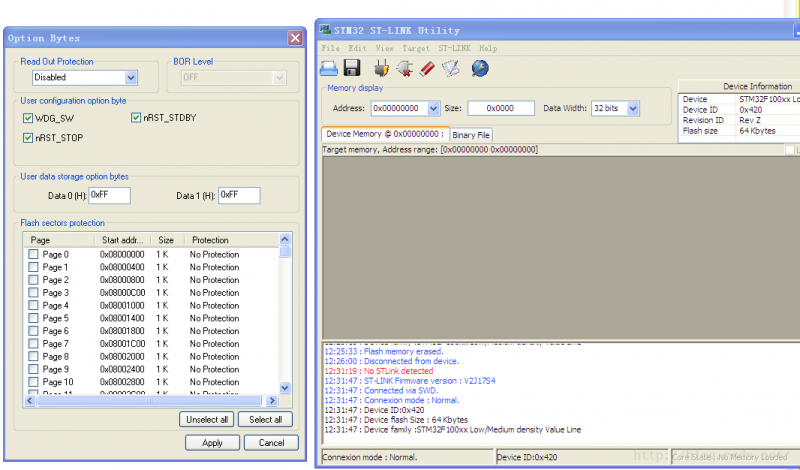Click the 'No STLink detected' log line
Screen dimensions: 800x470
point(379,371)
